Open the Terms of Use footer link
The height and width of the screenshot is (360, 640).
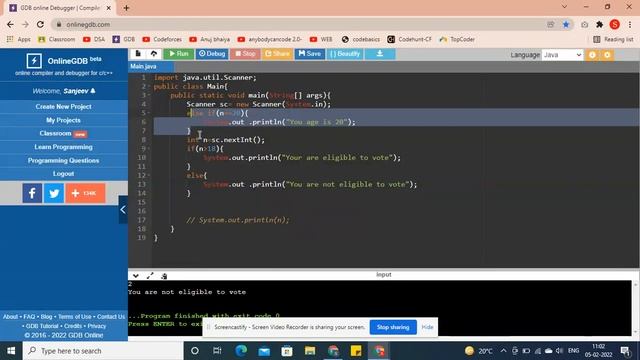point(74,317)
